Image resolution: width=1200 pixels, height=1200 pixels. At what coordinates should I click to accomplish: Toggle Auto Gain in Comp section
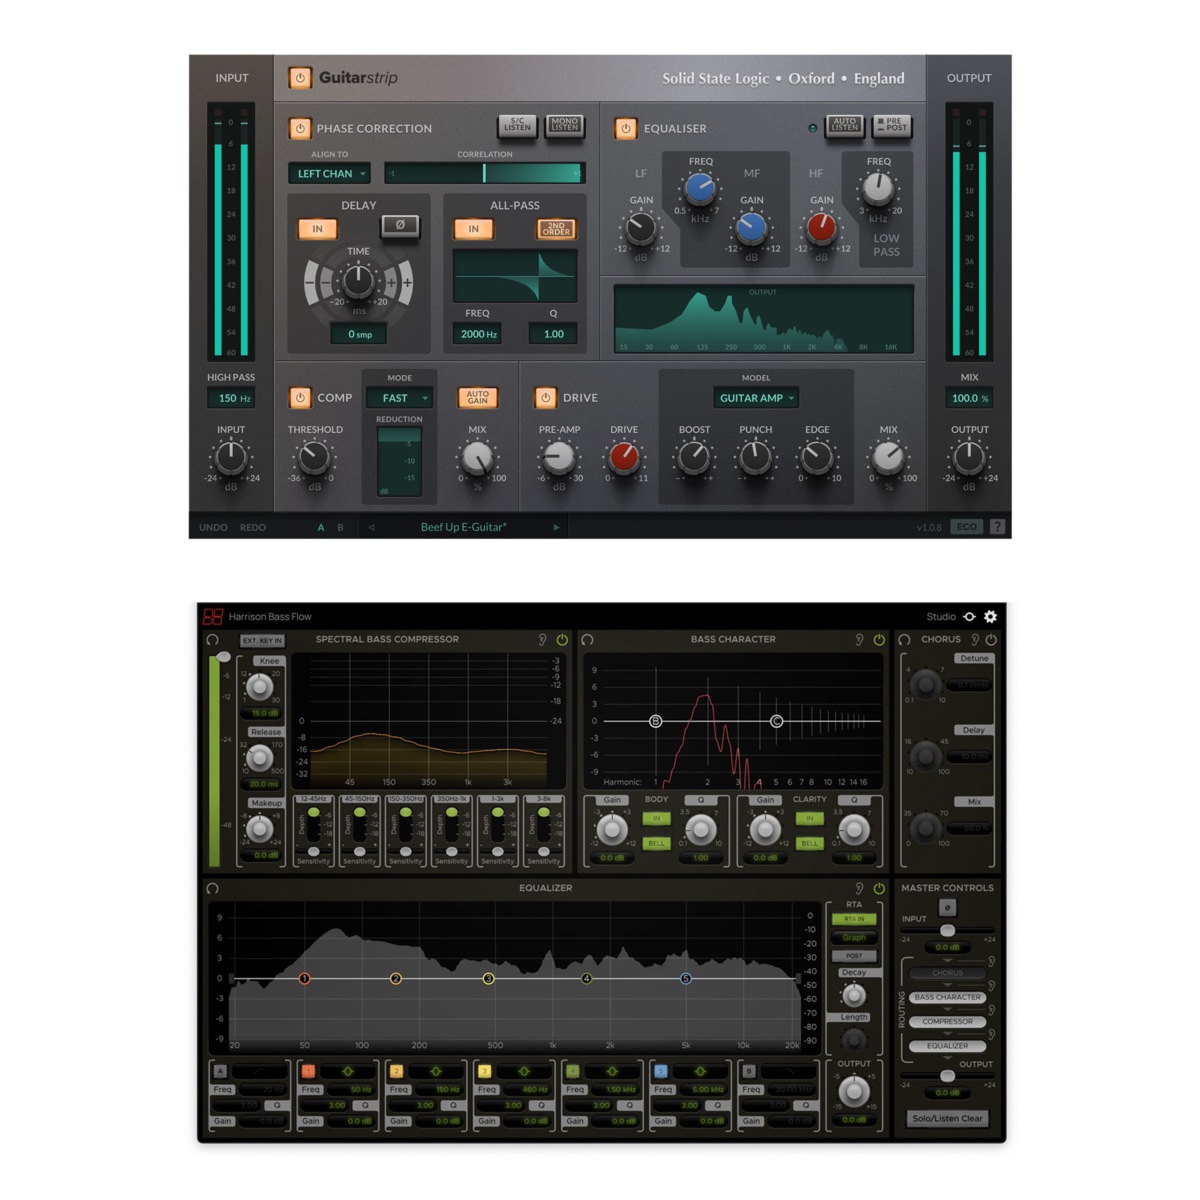(478, 397)
